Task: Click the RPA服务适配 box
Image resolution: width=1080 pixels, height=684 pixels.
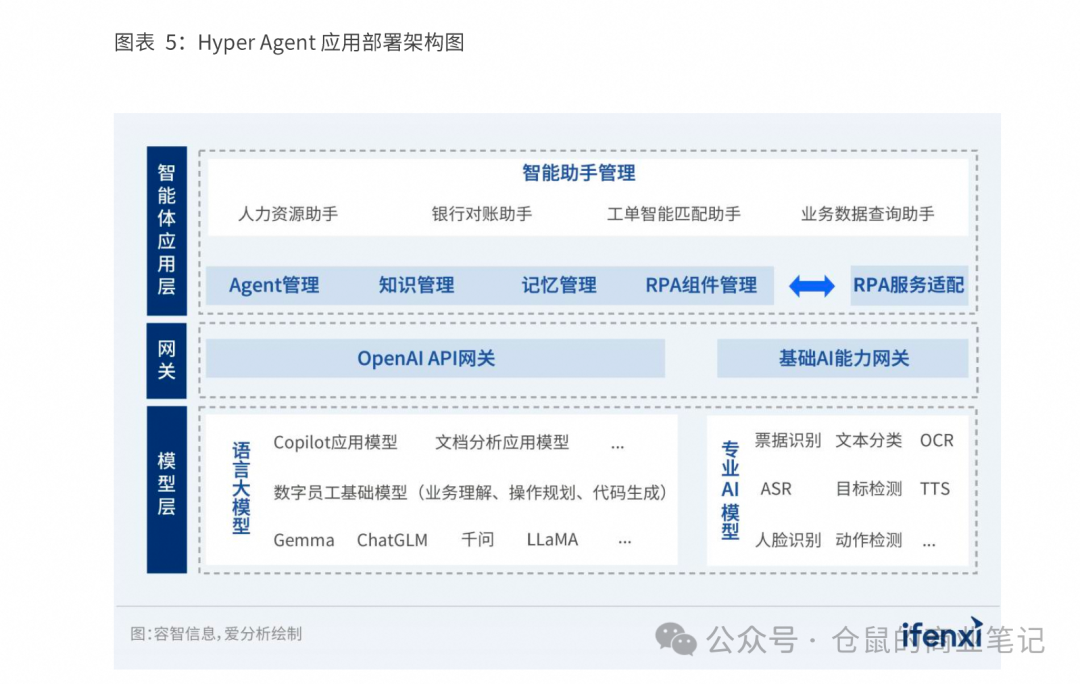Action: tap(909, 285)
